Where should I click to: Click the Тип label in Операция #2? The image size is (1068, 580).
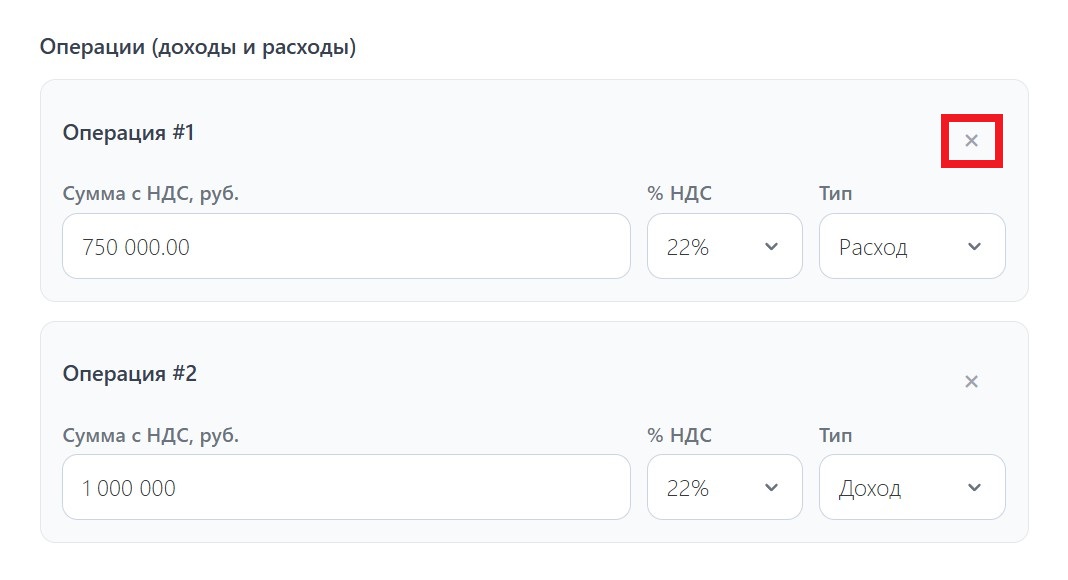pyautogui.click(x=837, y=435)
